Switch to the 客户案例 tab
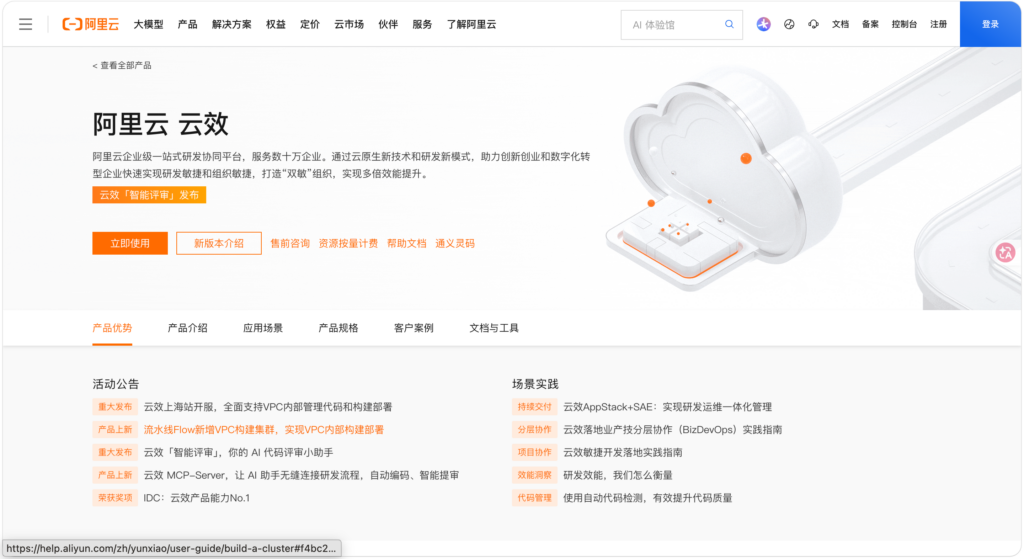 pyautogui.click(x=413, y=328)
